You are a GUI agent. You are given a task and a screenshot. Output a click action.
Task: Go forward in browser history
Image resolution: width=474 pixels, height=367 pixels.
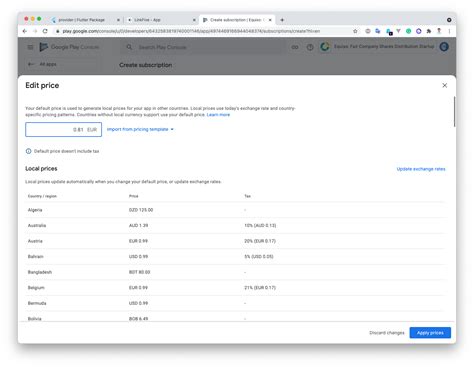35,31
